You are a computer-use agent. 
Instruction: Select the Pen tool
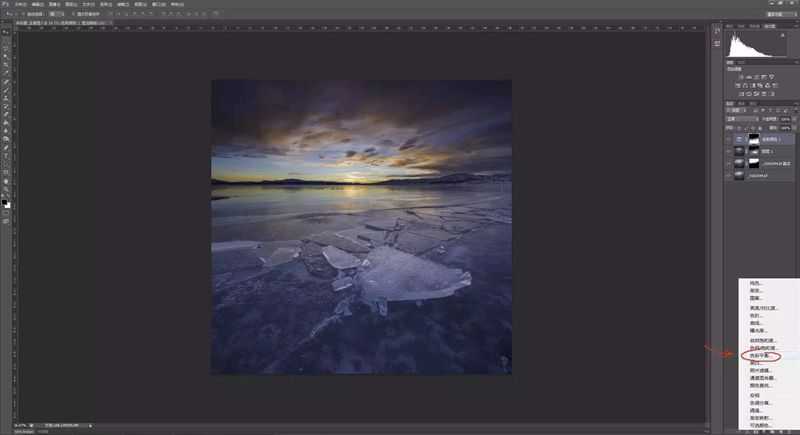tap(6, 148)
